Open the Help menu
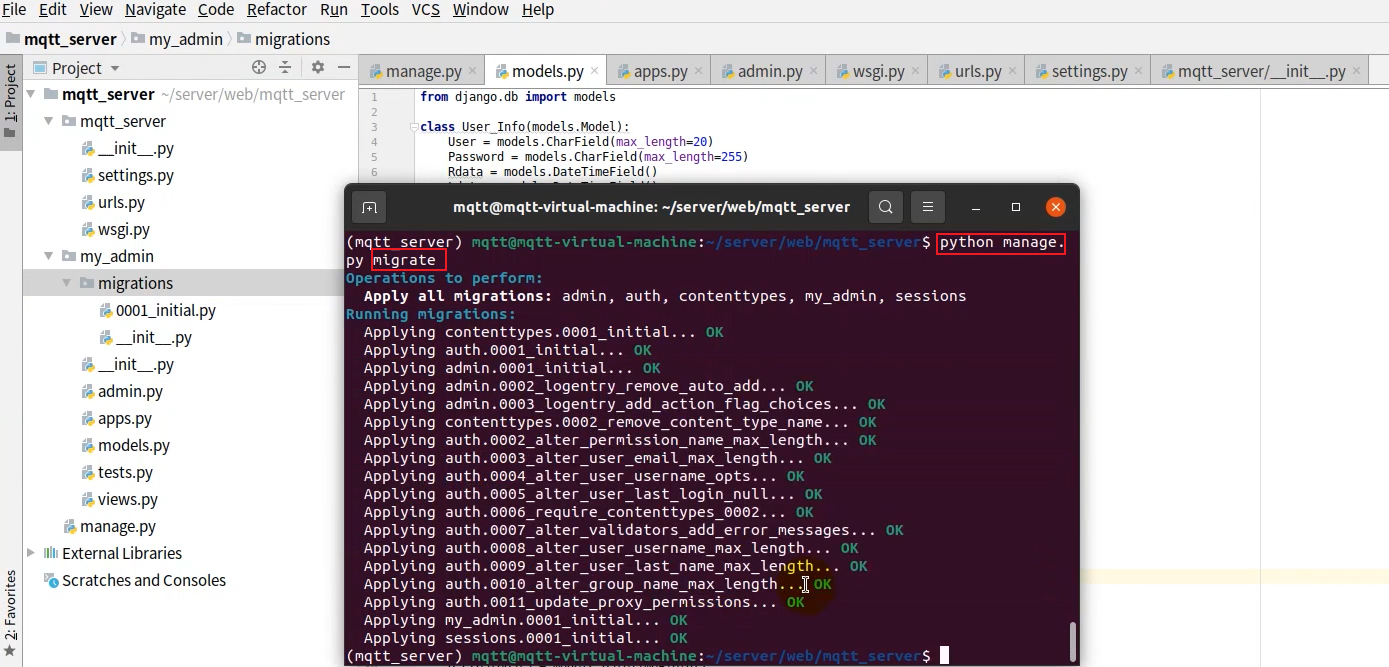 (538, 10)
